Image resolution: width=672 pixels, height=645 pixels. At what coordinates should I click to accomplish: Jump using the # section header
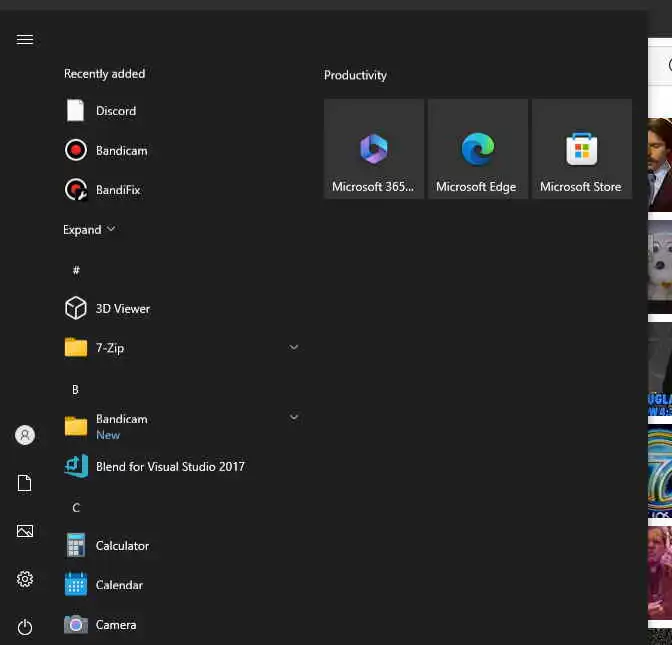76,270
